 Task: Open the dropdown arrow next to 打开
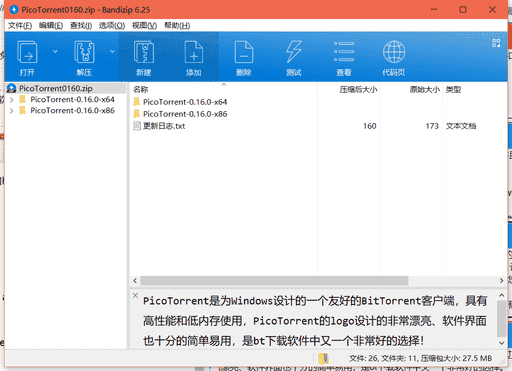55,51
